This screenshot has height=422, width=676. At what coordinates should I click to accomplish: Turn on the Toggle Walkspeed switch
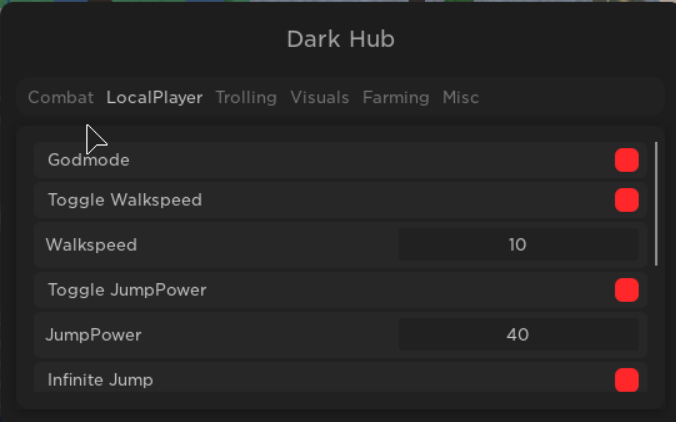point(627,200)
